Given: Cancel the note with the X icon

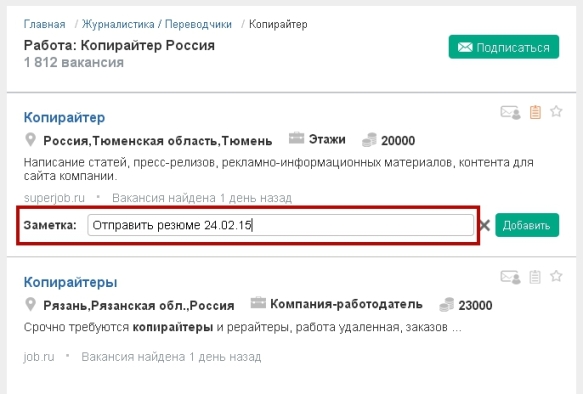Looking at the screenshot, I should (x=484, y=225).
